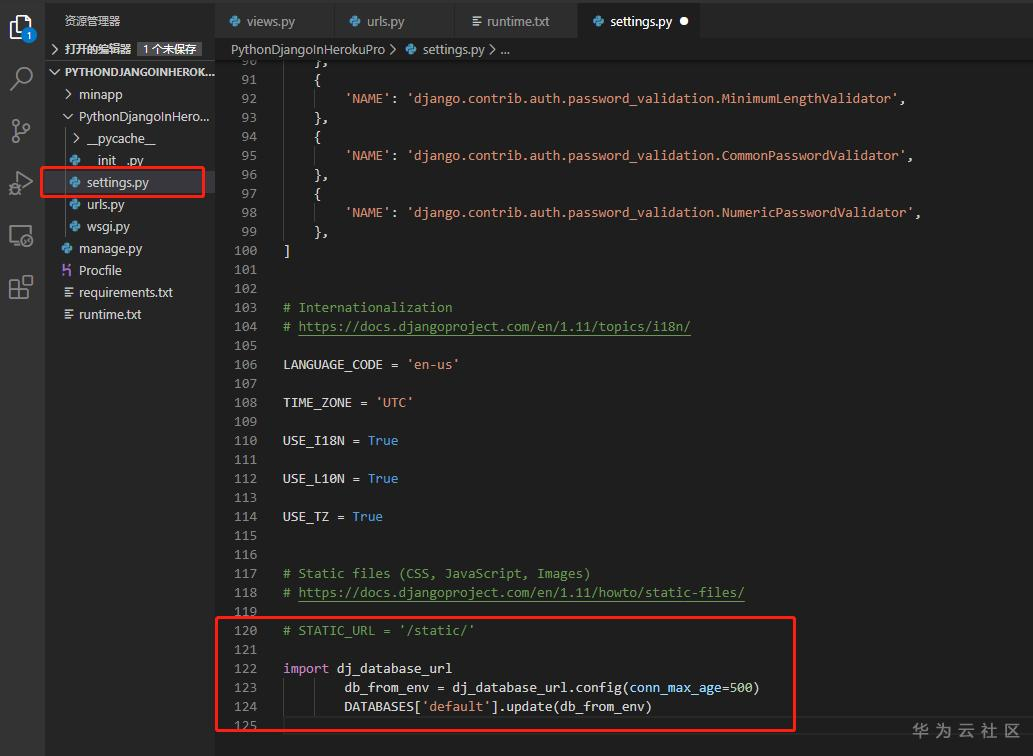
Task: Expand the open editors section
Action: pyautogui.click(x=55, y=48)
